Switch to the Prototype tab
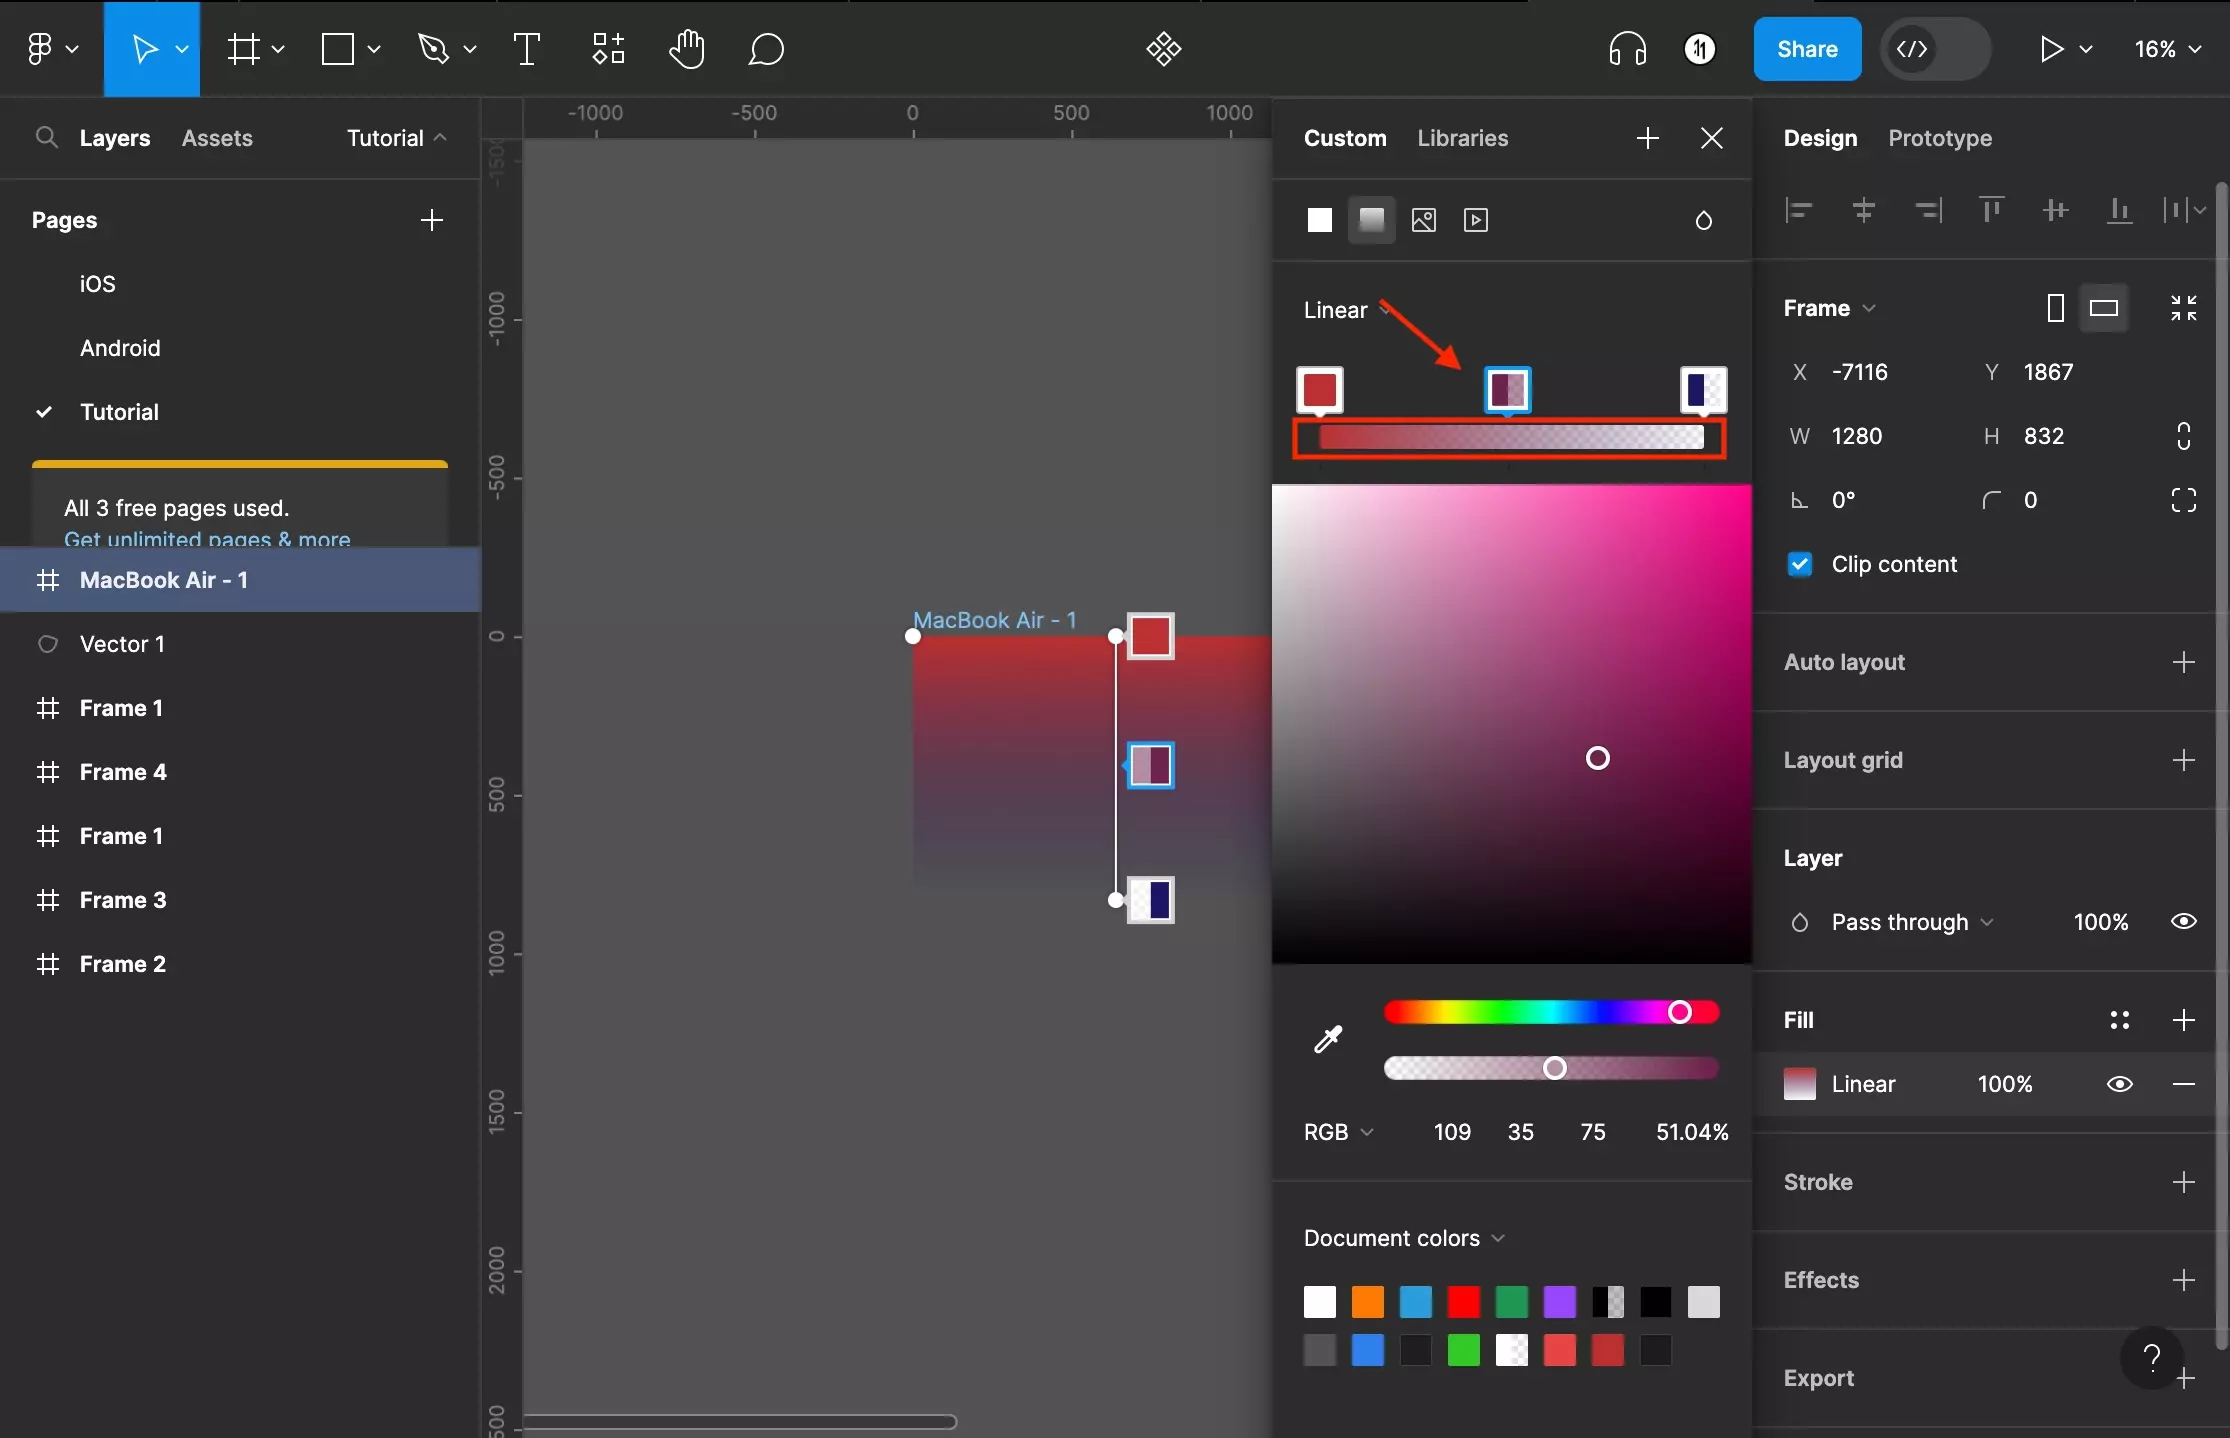Image resolution: width=2230 pixels, height=1438 pixels. pyautogui.click(x=1938, y=138)
